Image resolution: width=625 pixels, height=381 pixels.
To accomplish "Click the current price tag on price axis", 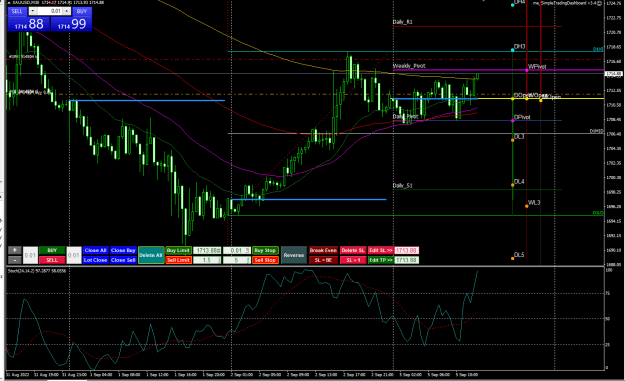I will [614, 74].
